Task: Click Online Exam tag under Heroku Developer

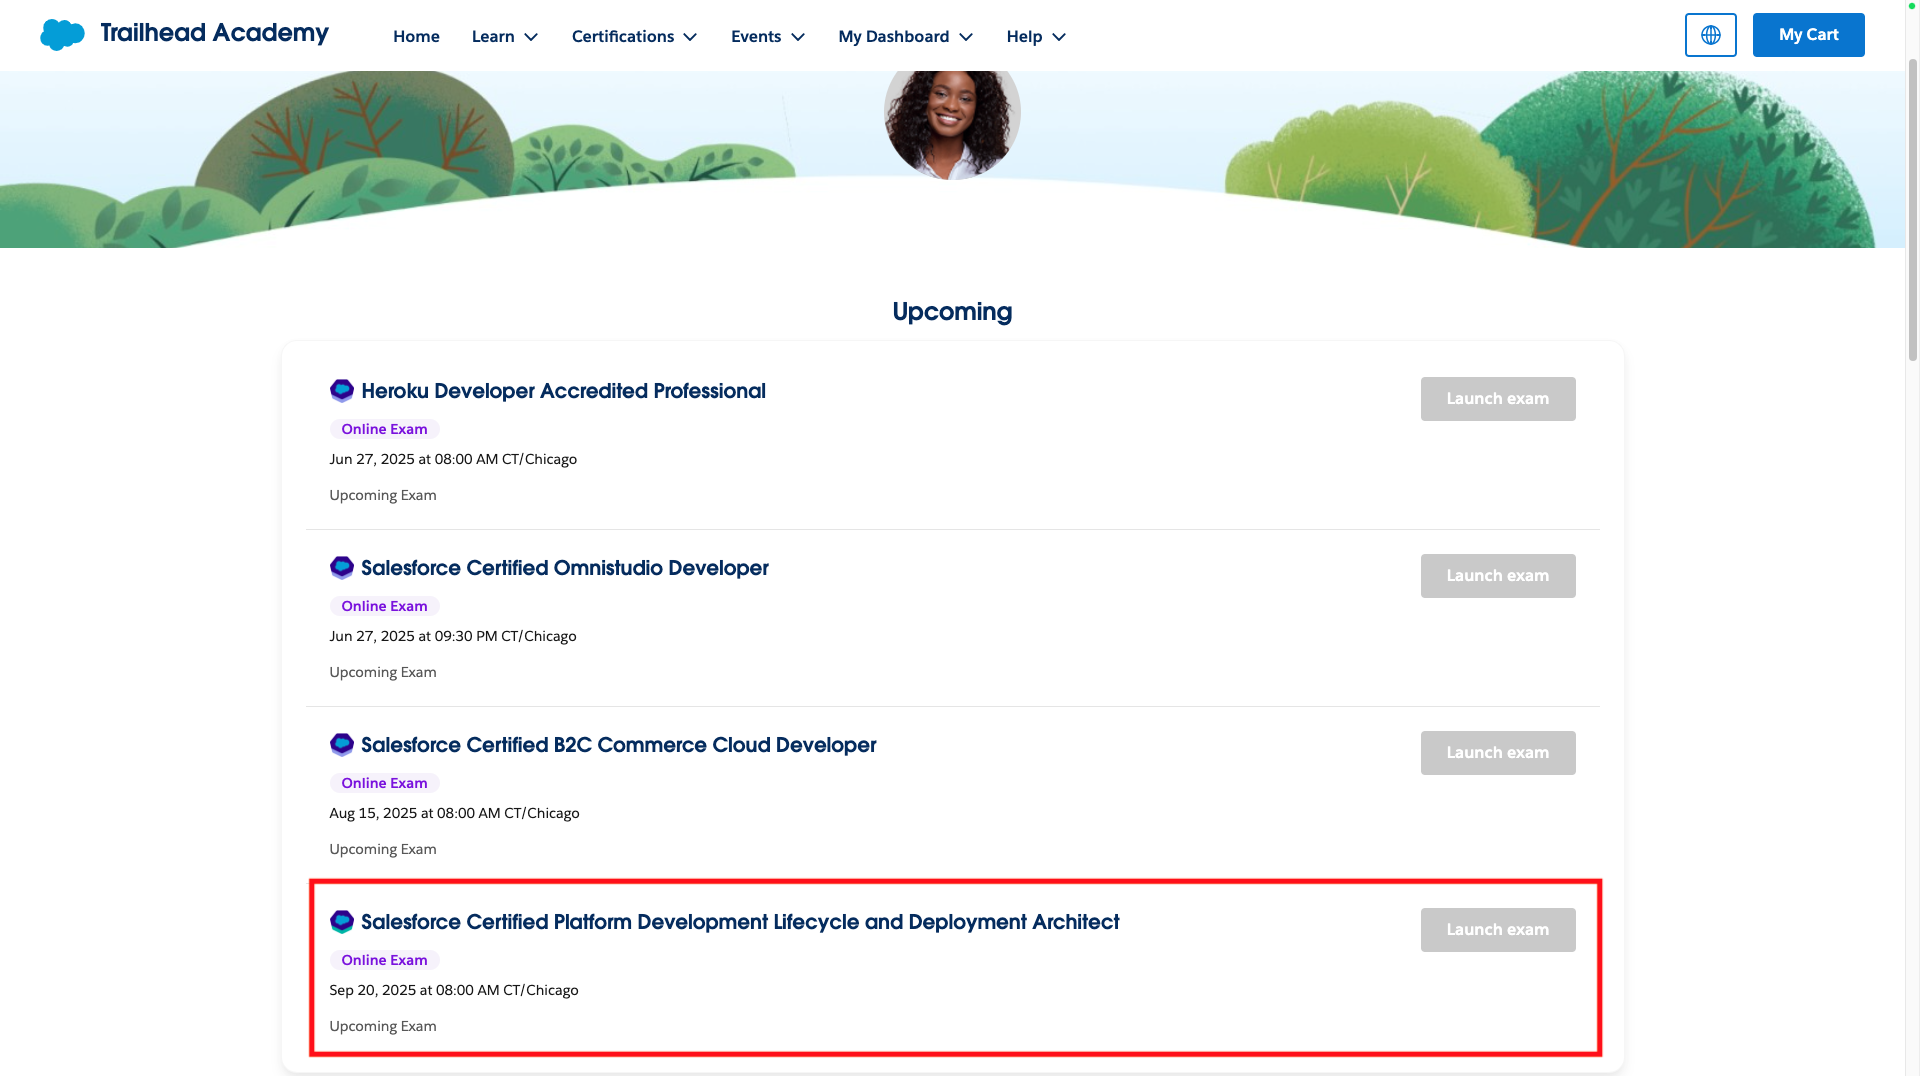Action: click(x=384, y=429)
